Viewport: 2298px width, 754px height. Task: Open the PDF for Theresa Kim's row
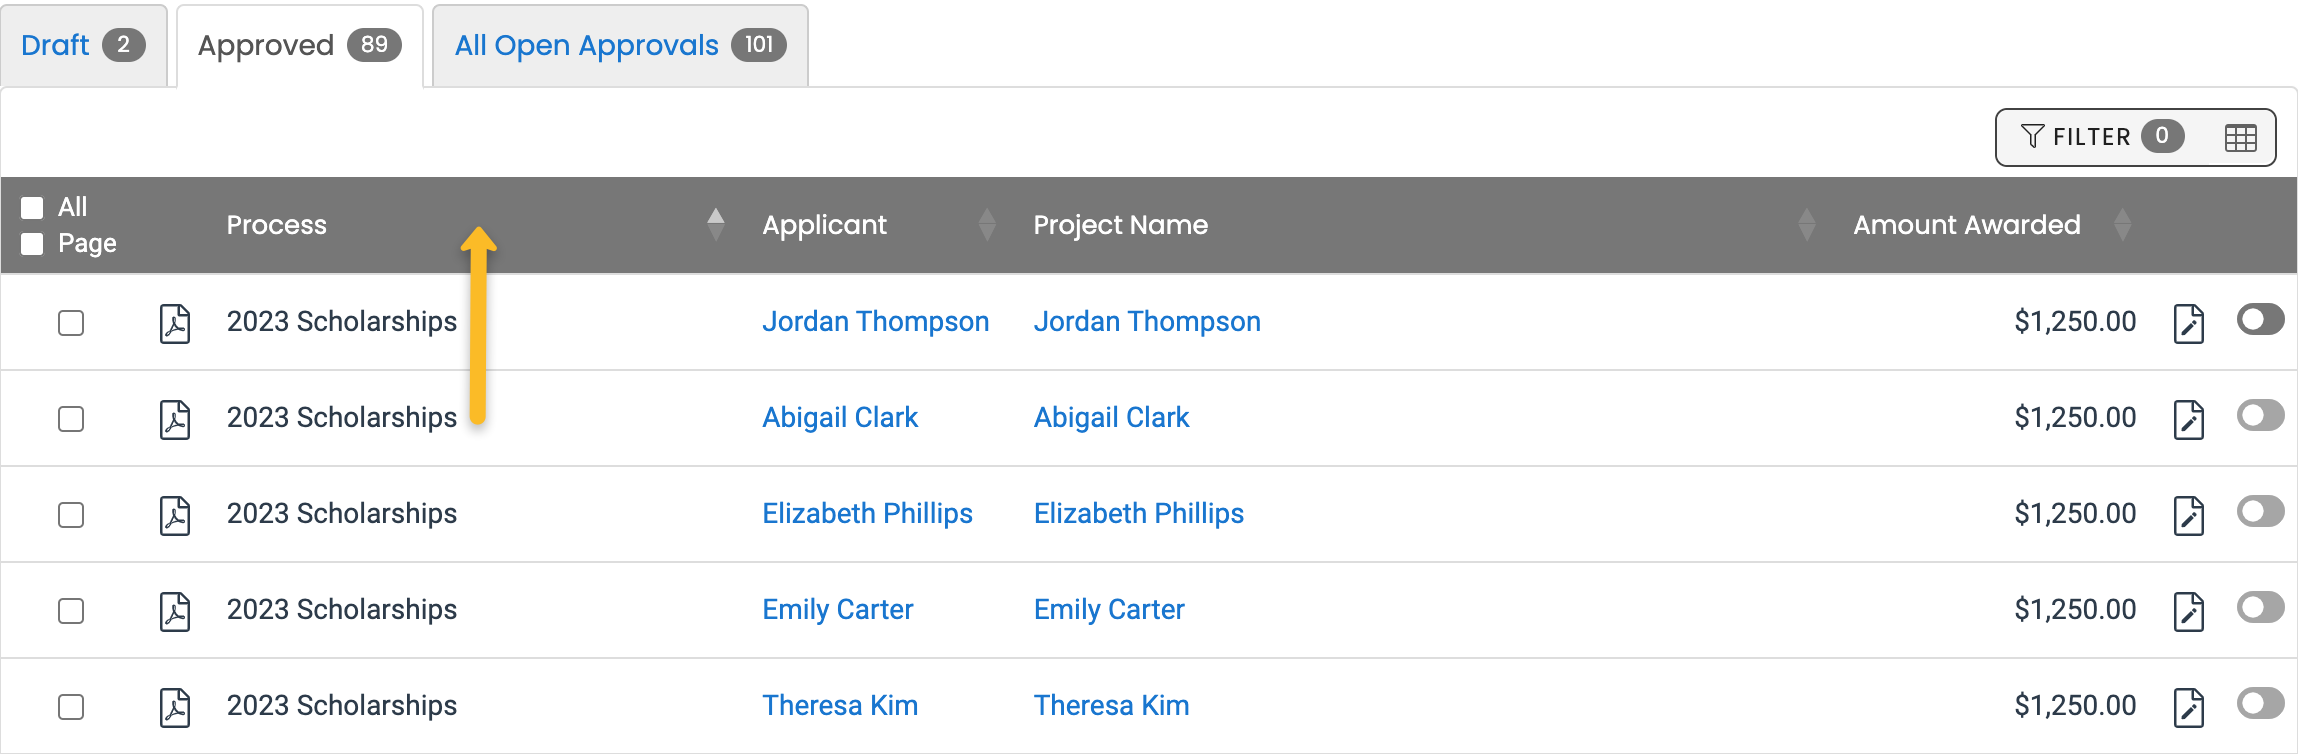175,707
